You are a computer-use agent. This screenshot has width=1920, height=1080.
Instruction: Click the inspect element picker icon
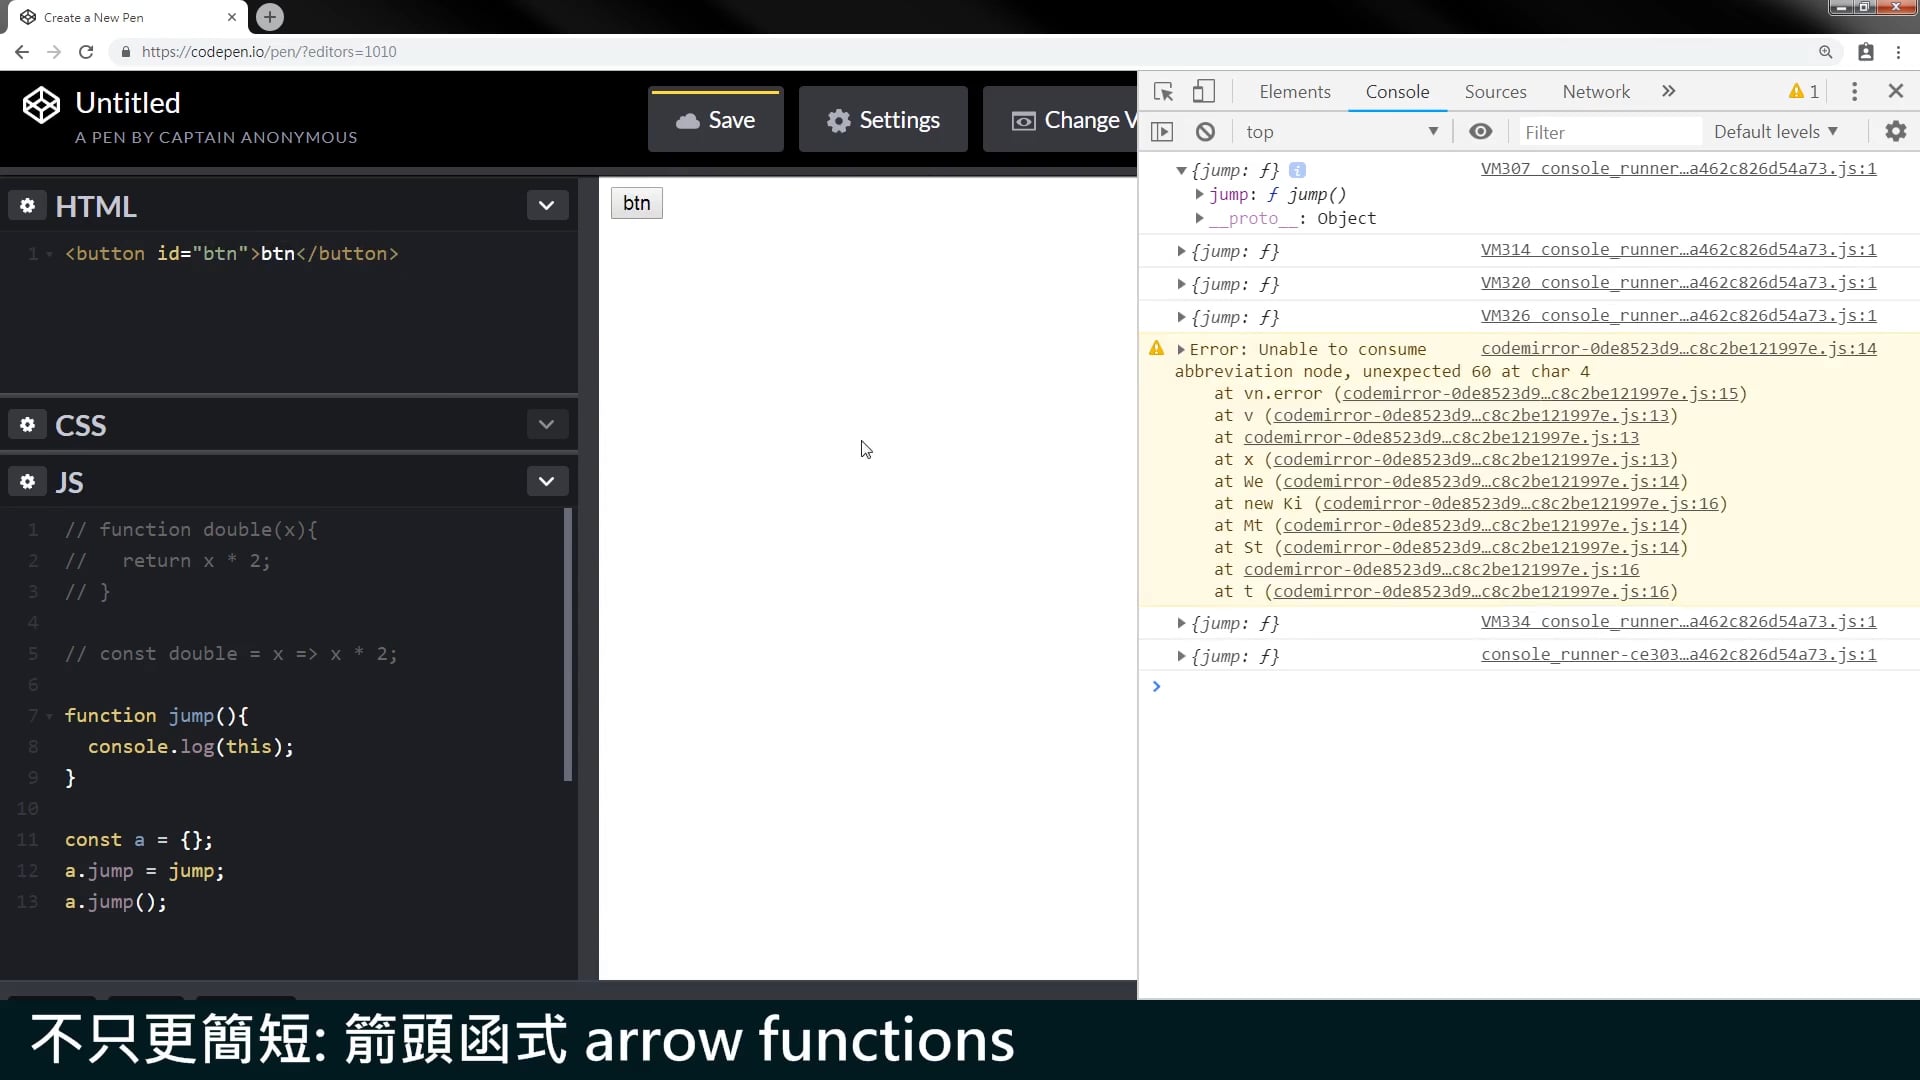[1163, 91]
